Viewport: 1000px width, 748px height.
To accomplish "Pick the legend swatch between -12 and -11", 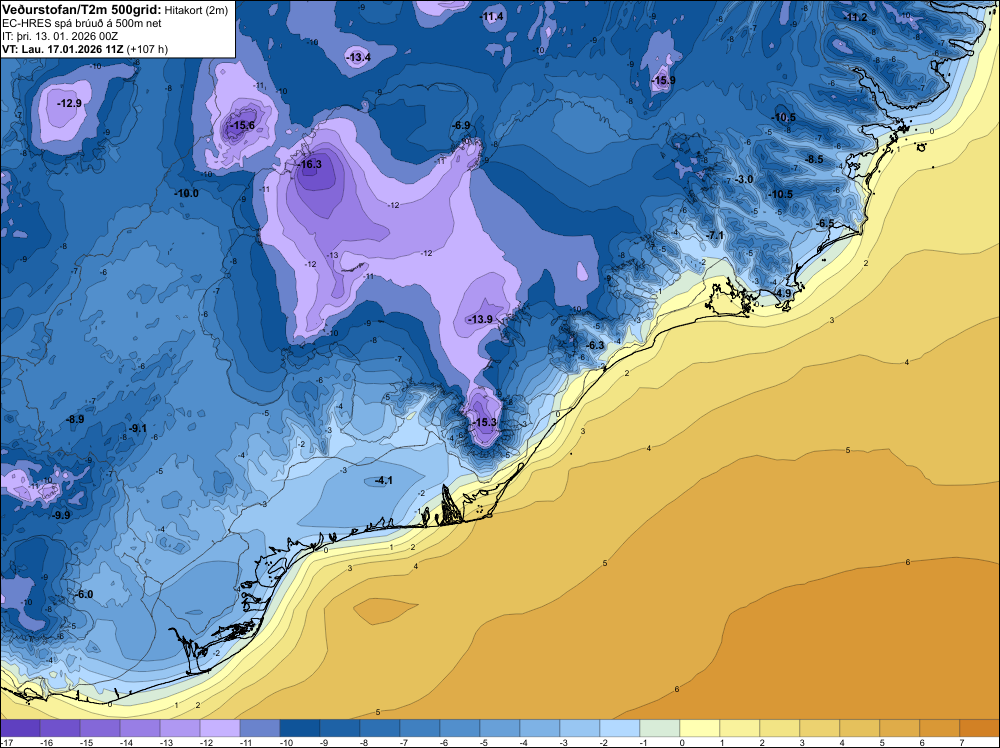I will point(220,728).
